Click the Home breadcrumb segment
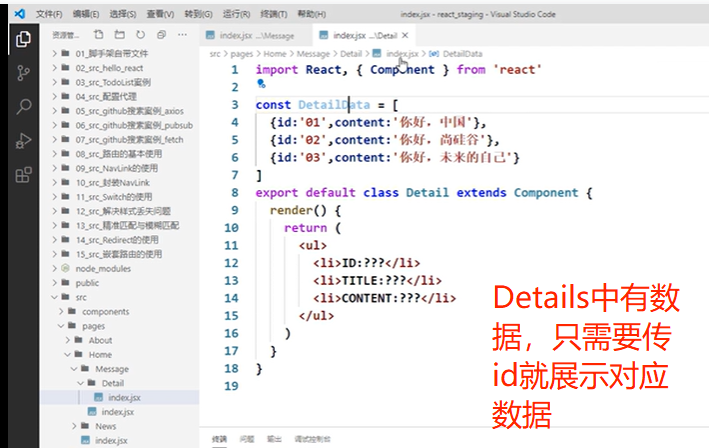The width and height of the screenshot is (709, 448). point(274,54)
